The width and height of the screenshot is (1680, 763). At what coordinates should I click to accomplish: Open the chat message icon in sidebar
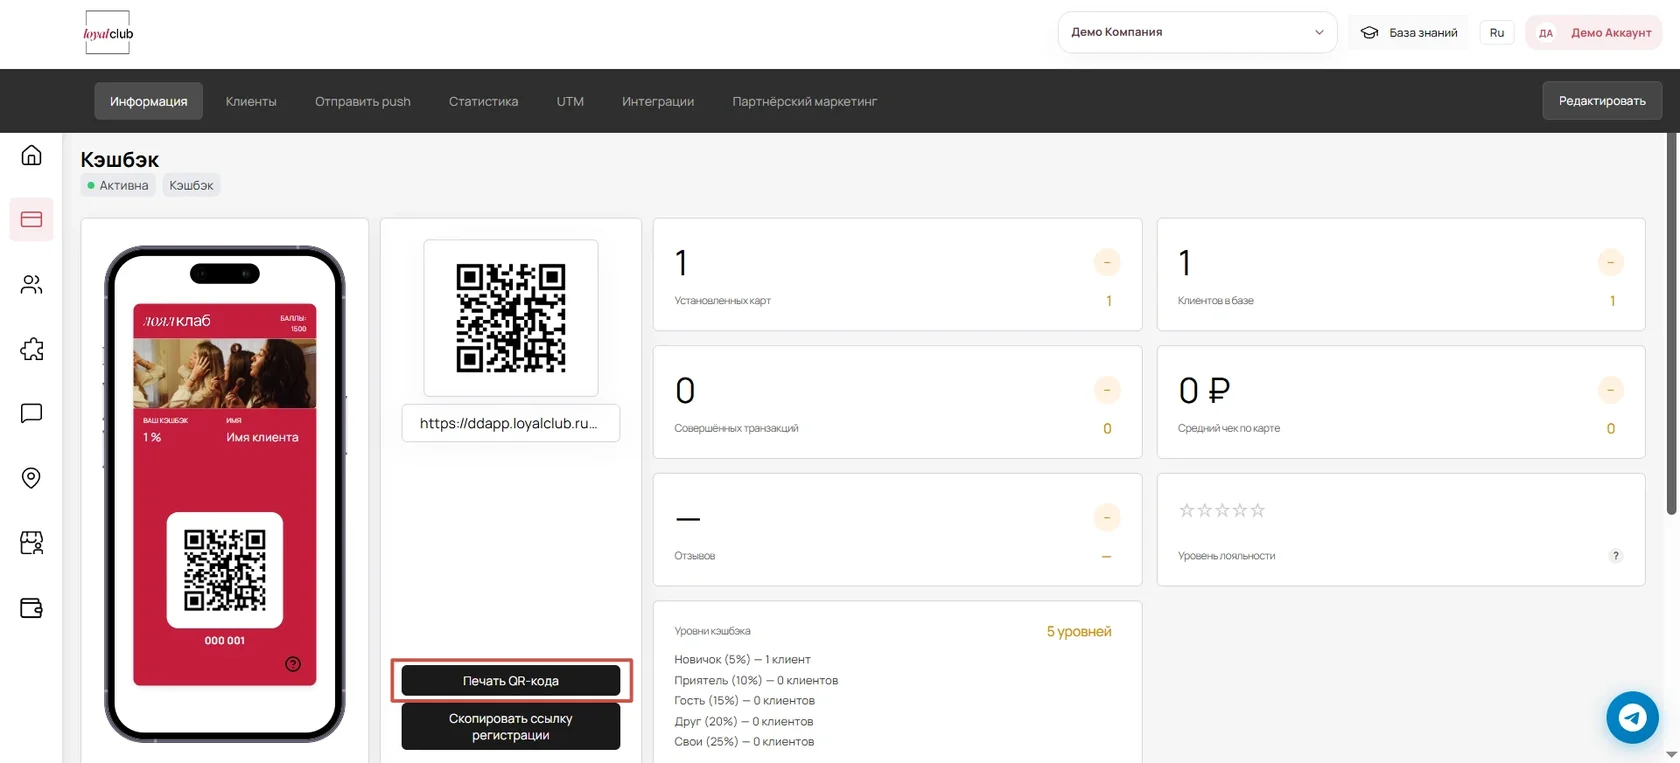pyautogui.click(x=31, y=413)
